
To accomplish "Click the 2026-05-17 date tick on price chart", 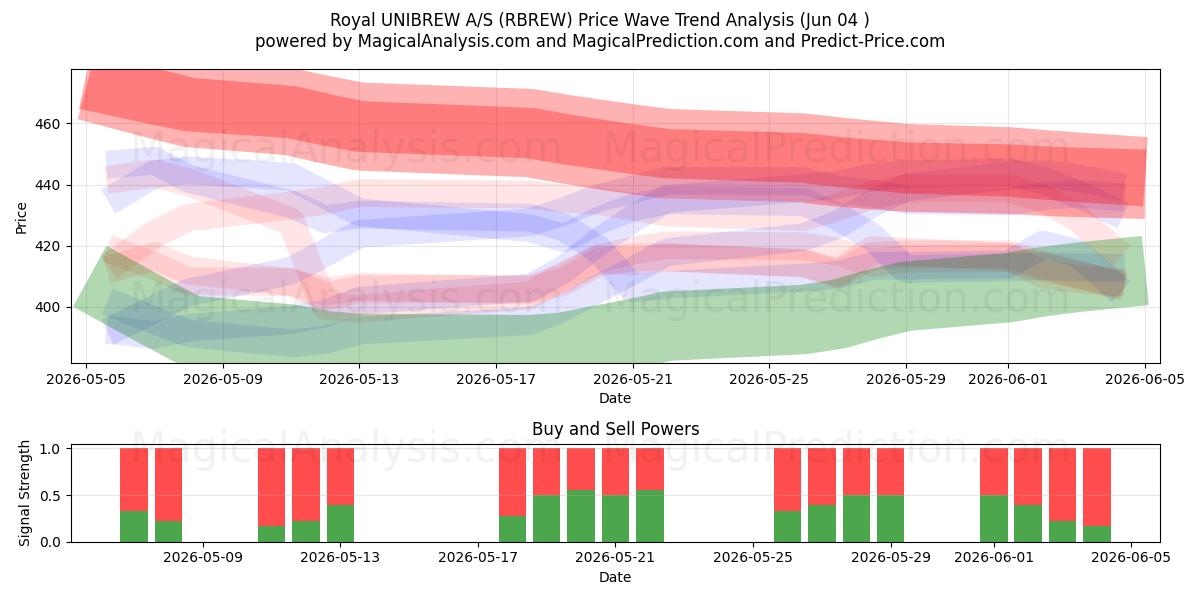I will coord(497,379).
